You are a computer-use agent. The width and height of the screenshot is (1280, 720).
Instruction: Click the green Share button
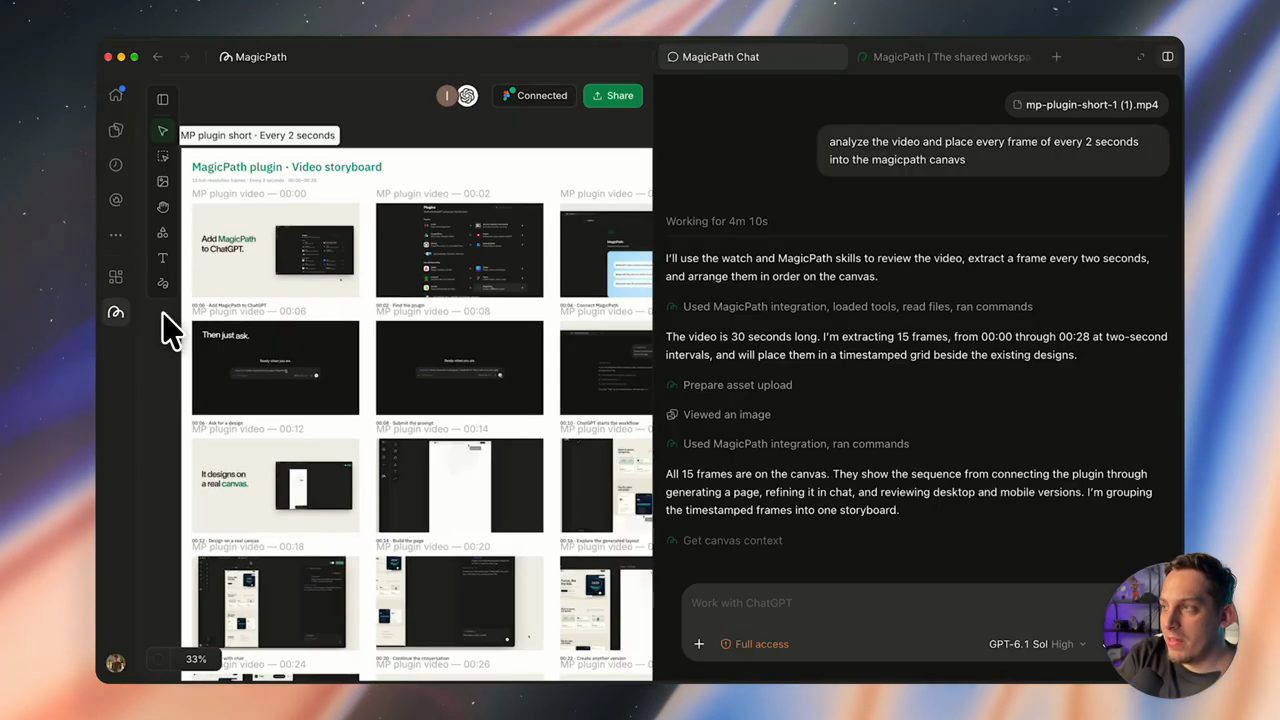613,96
